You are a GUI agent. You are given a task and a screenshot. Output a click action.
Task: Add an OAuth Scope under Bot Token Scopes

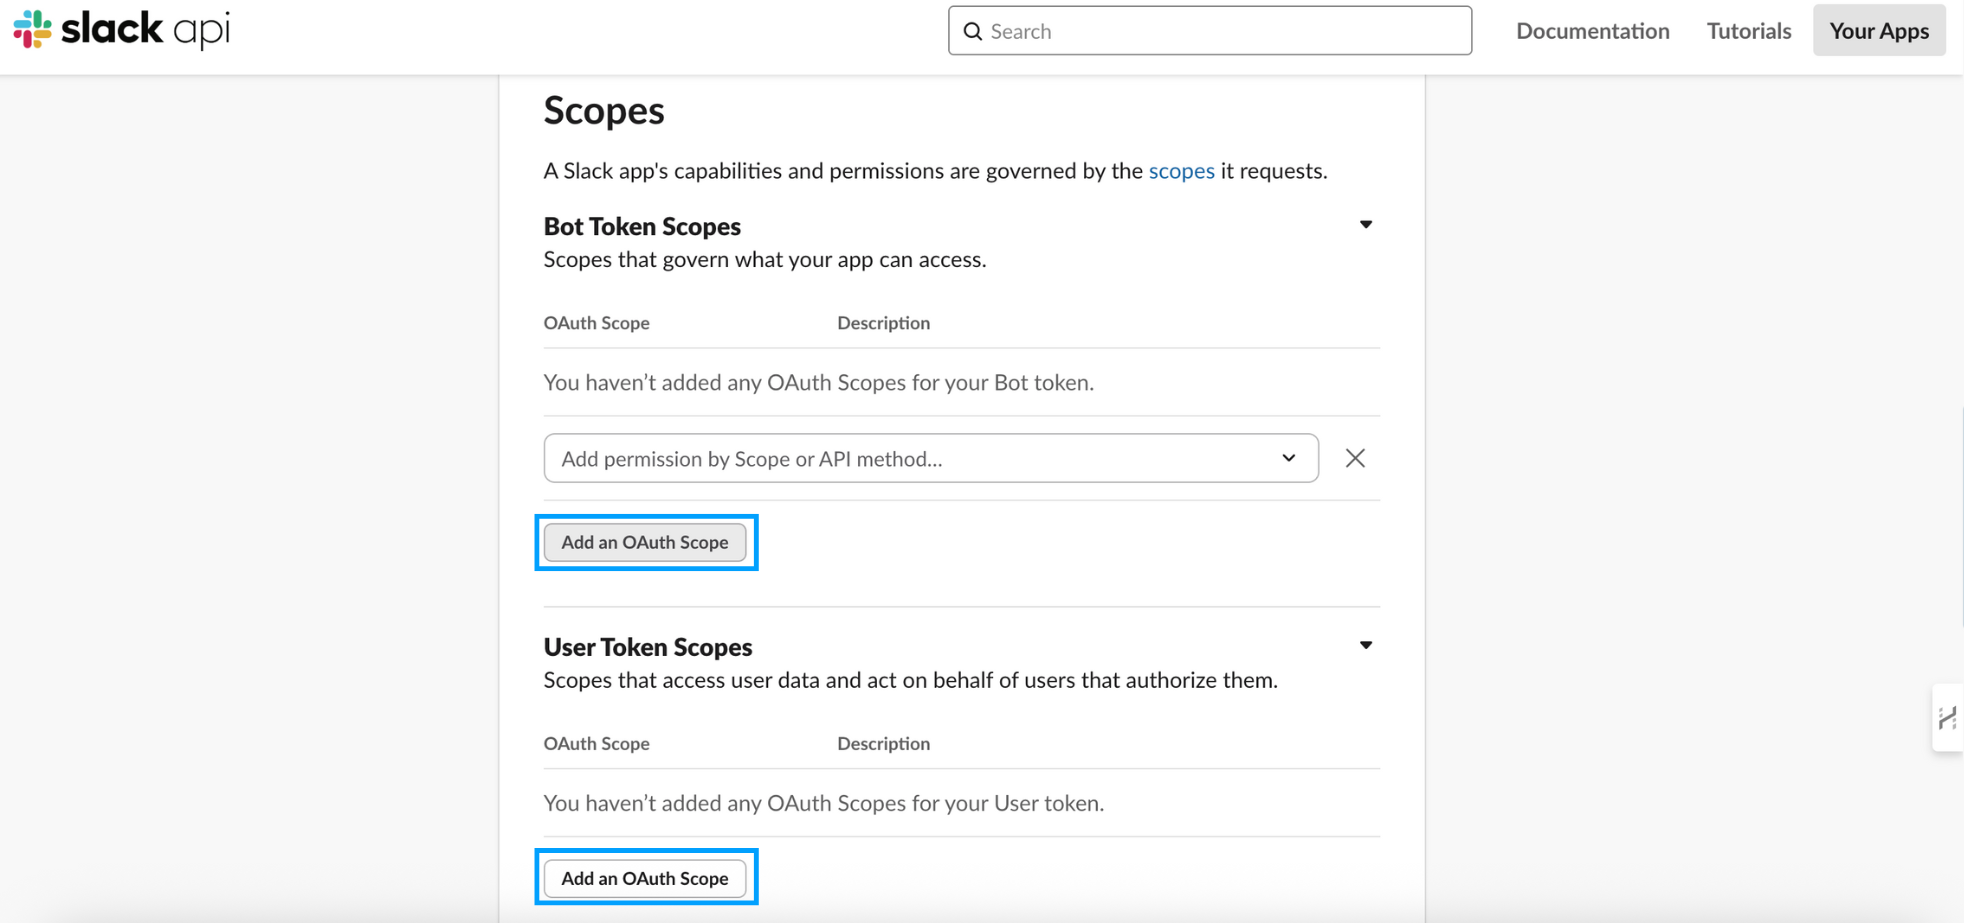coord(645,542)
